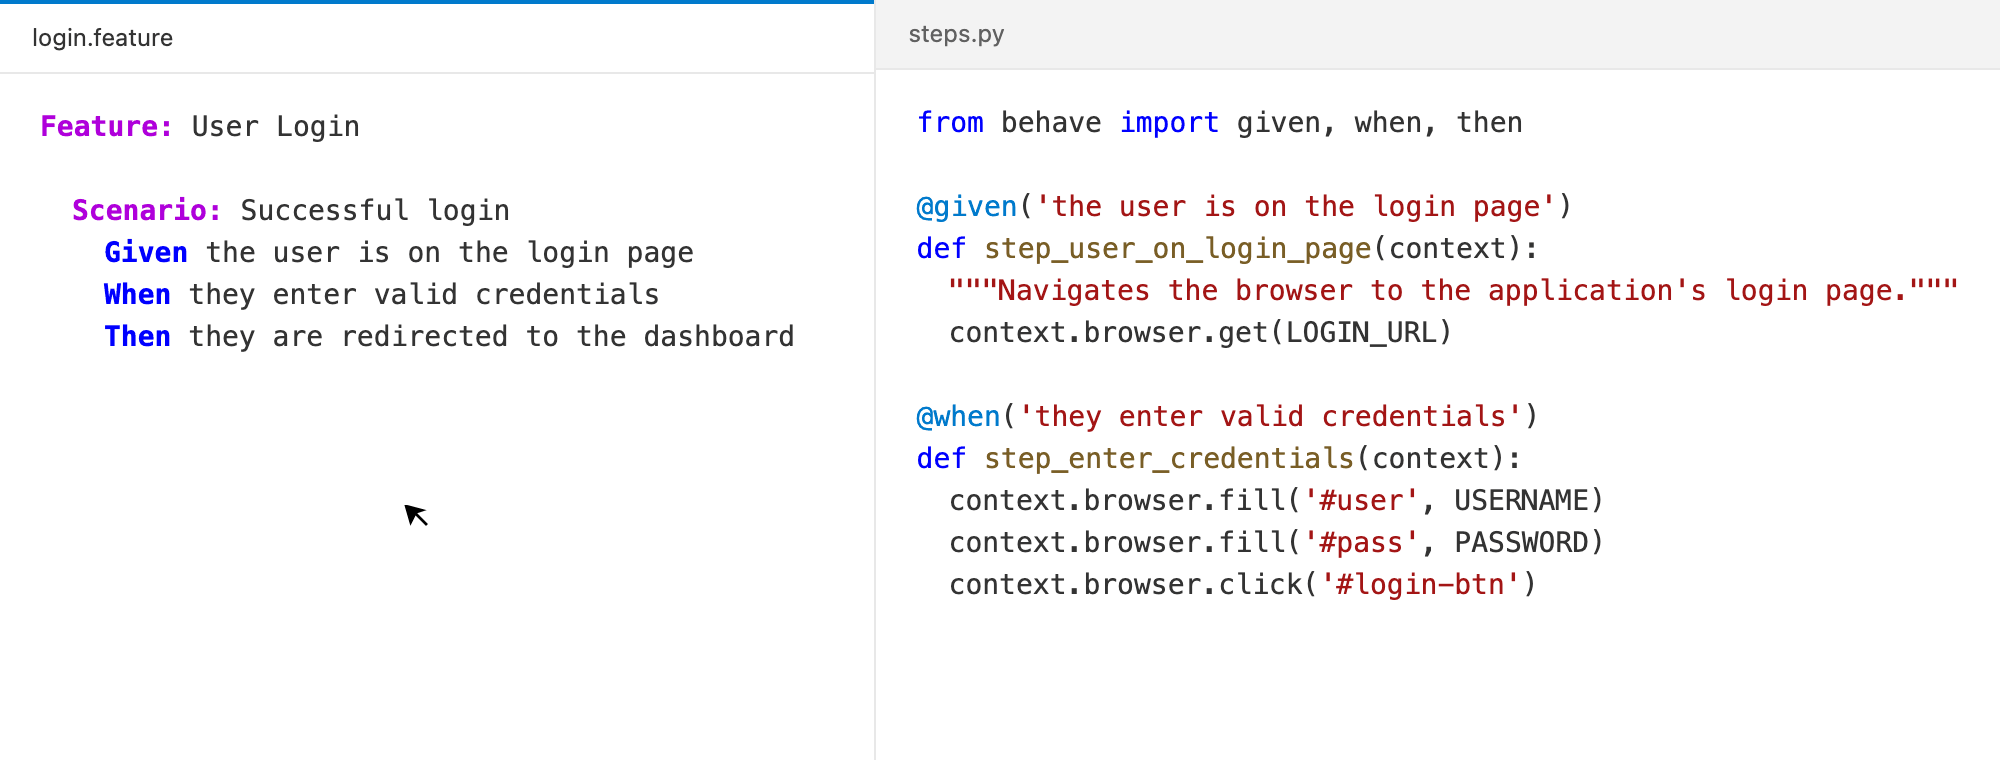
Task: Click 'the user is on the login page' step text in login.feature
Action: click(450, 252)
